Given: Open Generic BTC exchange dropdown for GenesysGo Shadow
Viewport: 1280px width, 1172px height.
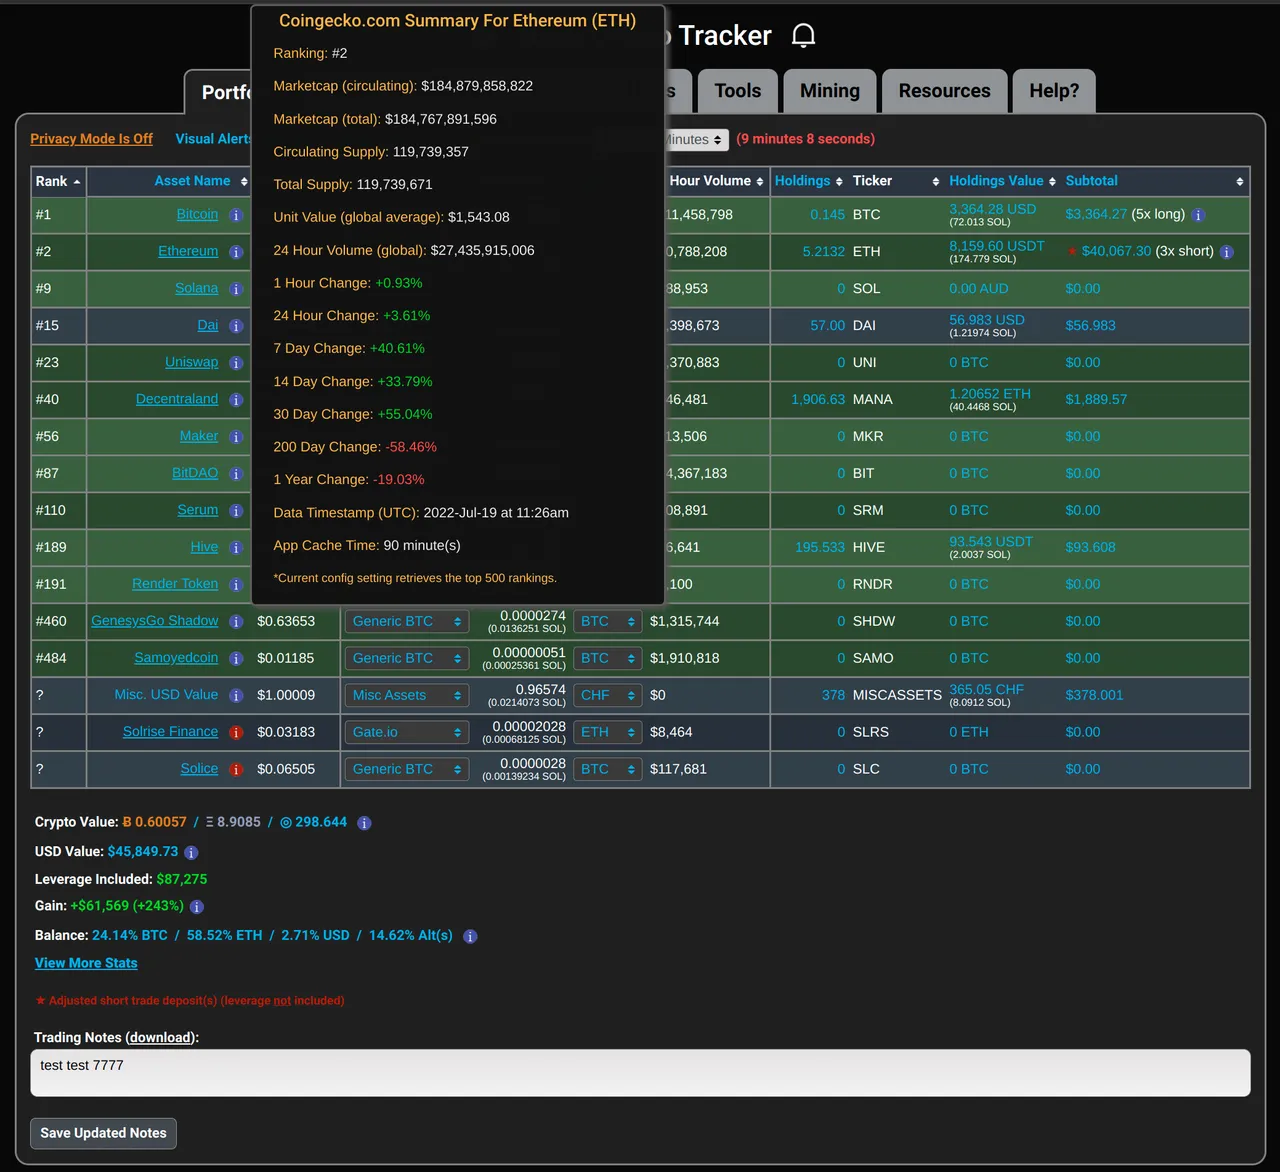Looking at the screenshot, I should coord(406,622).
